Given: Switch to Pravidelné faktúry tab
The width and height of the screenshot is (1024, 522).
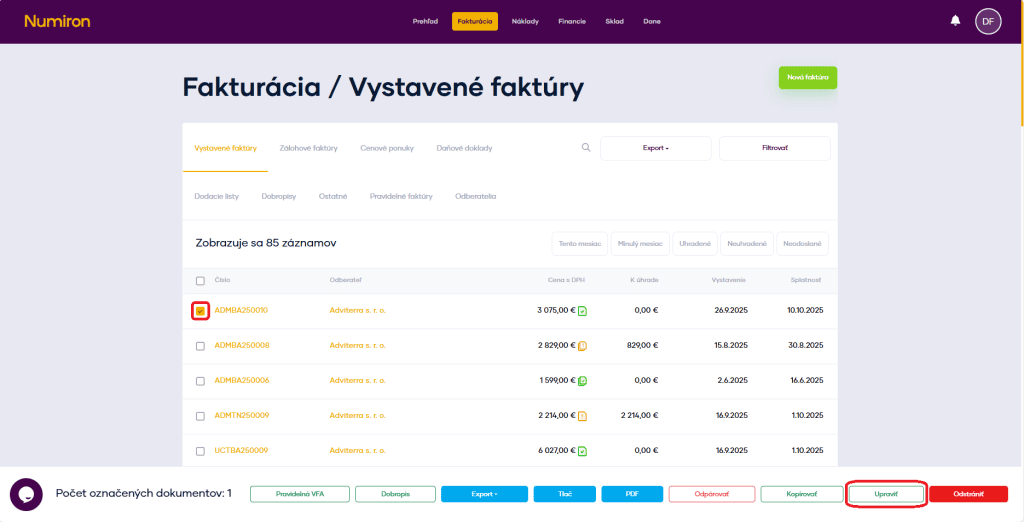Looking at the screenshot, I should [x=401, y=196].
